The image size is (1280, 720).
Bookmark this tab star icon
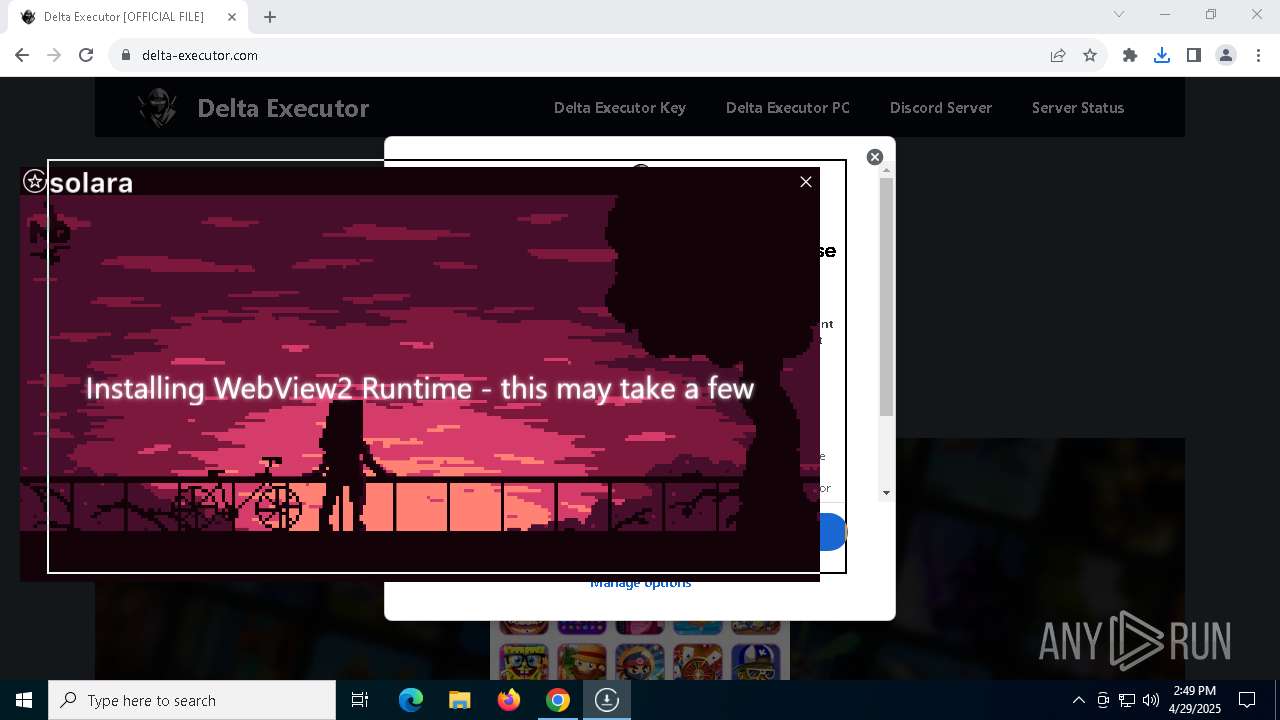click(1090, 55)
